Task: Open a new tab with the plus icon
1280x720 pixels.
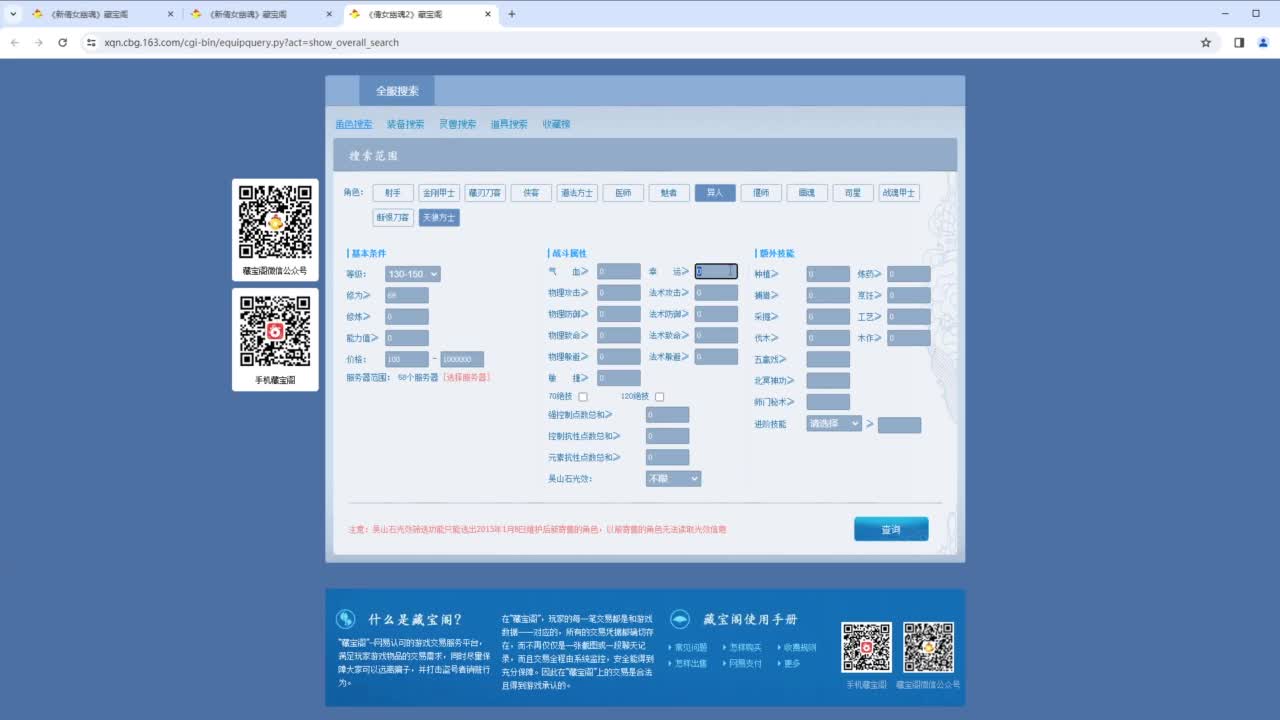Action: 512,14
